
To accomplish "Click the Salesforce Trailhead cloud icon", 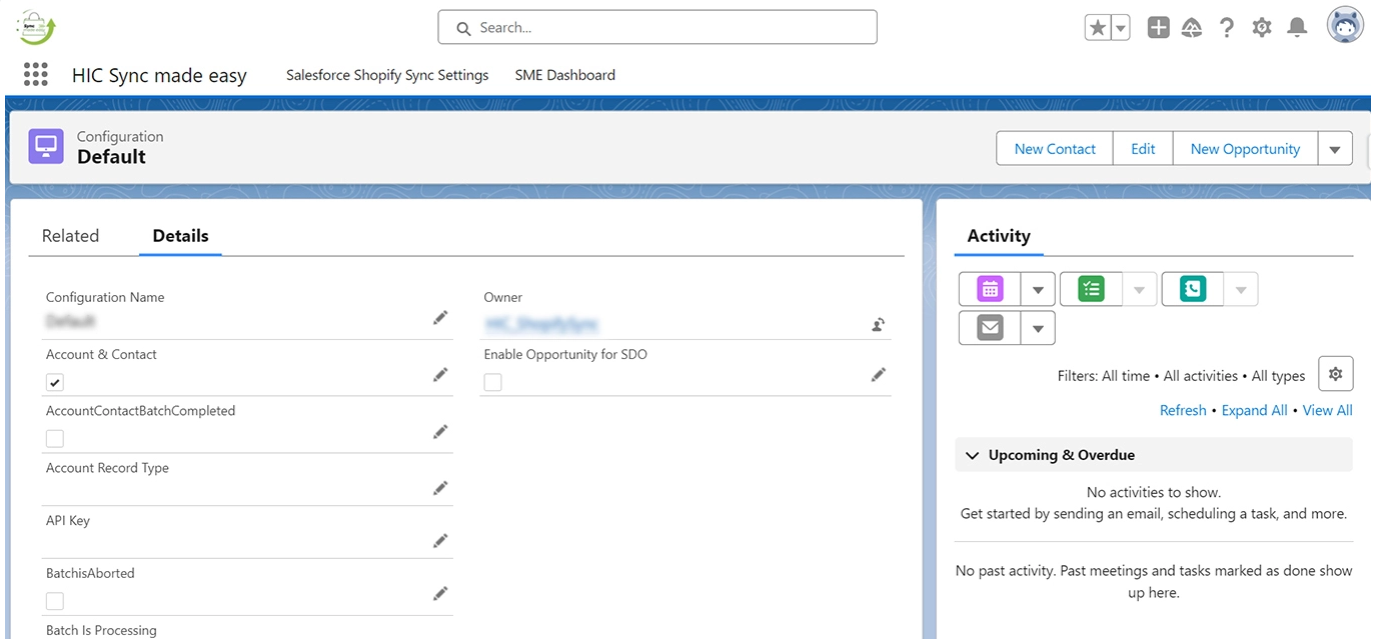I will [1192, 28].
